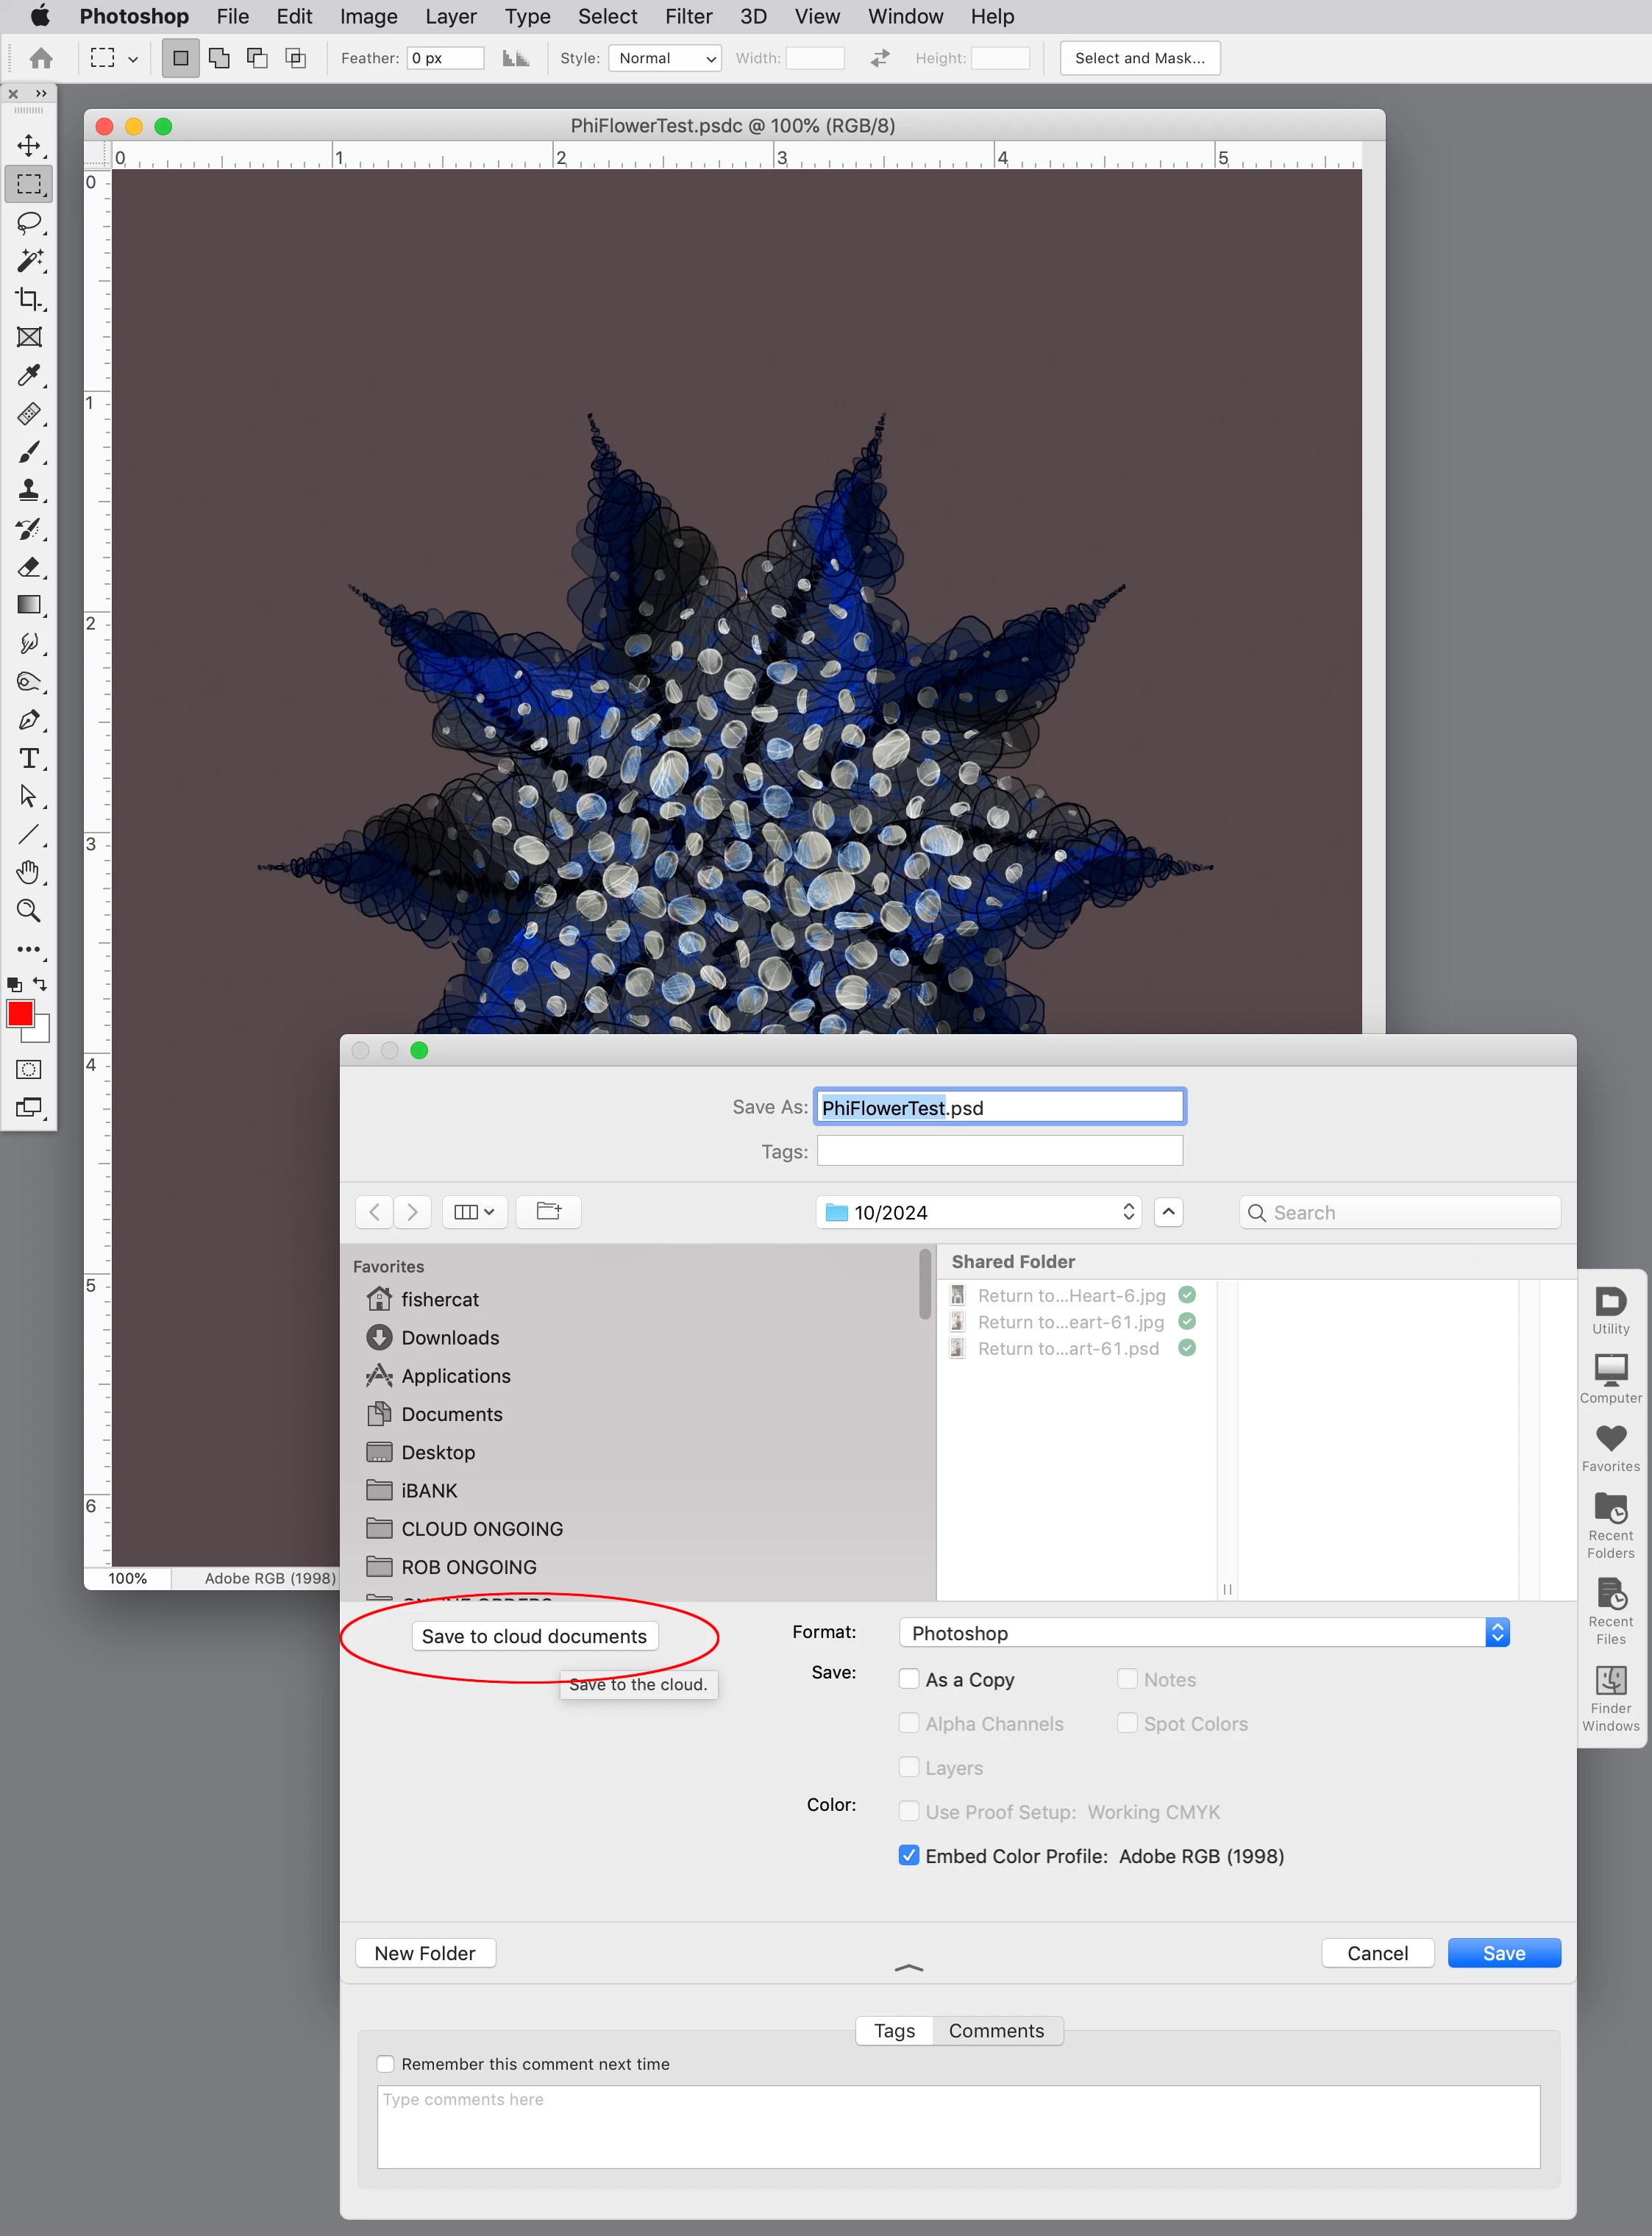Click the red foreground color swatch
This screenshot has height=2236, width=1652.
(20, 1014)
